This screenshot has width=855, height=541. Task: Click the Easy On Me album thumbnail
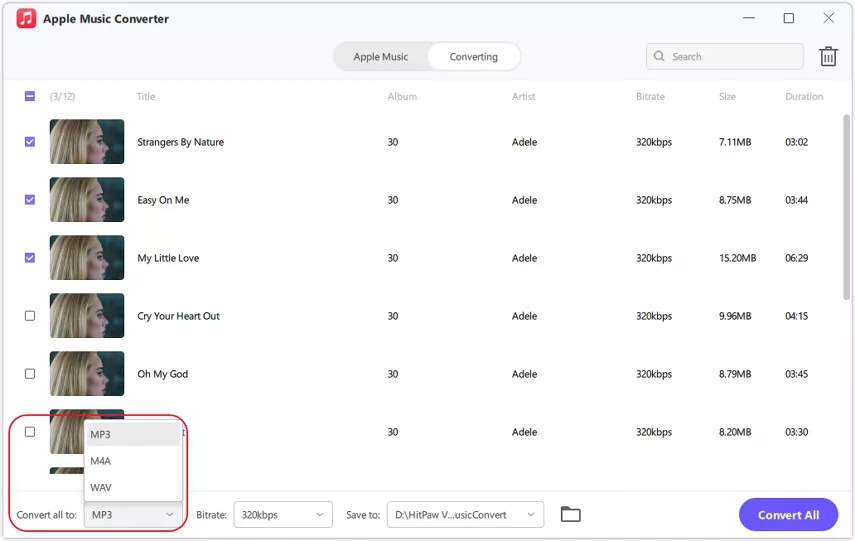(87, 200)
